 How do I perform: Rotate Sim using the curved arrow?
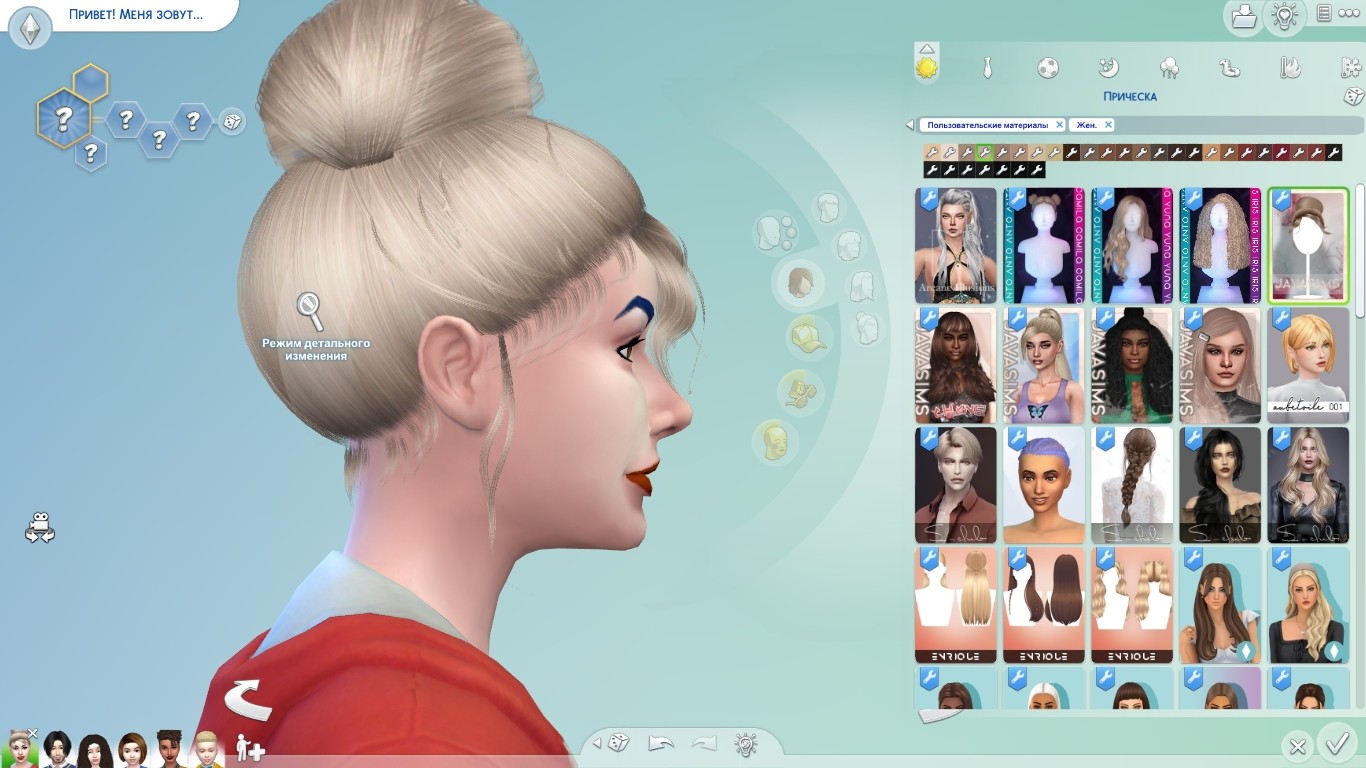coord(247,699)
